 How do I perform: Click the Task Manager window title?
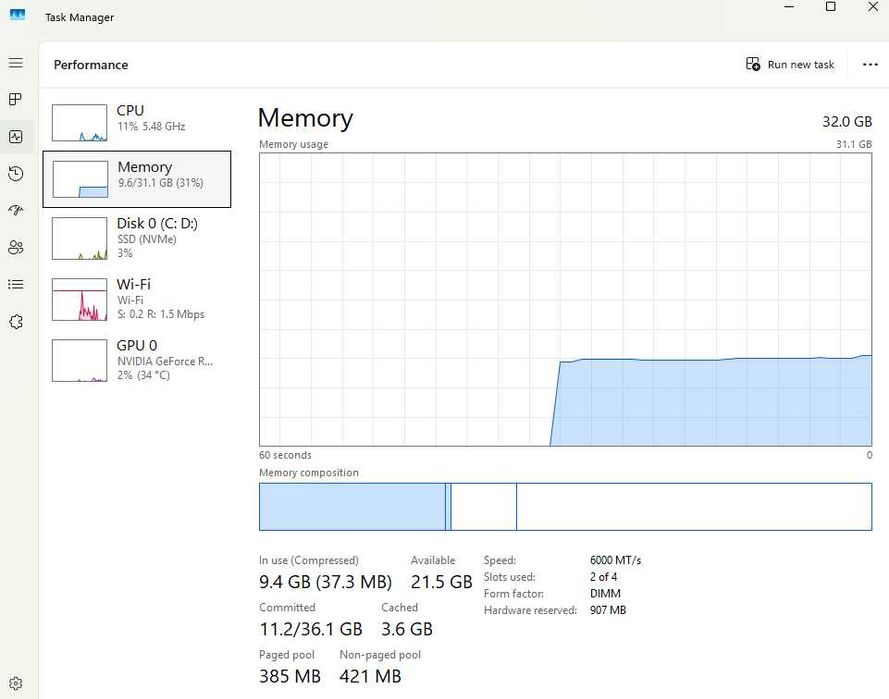click(x=79, y=18)
